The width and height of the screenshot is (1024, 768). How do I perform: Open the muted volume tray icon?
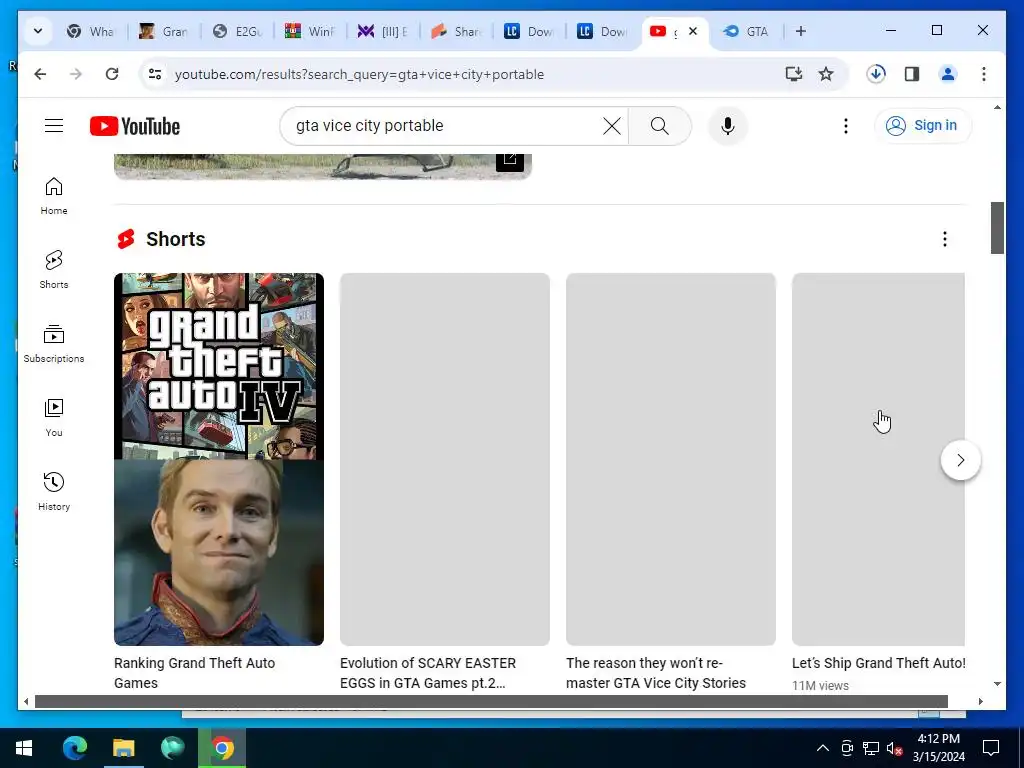(894, 748)
